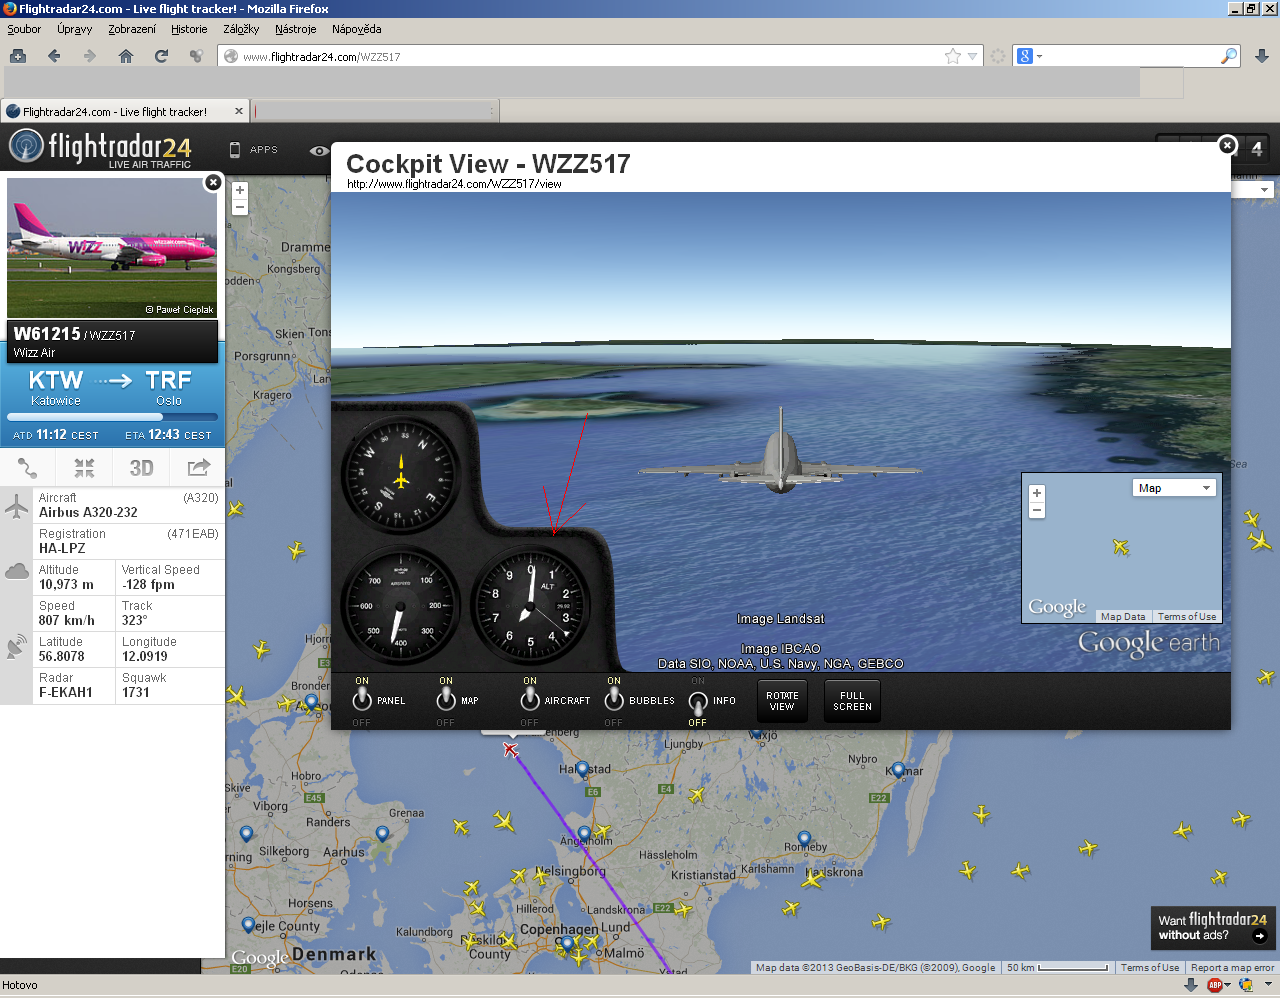This screenshot has height=998, width=1280.
Task: Go forward with Firefox forward arrow
Action: [90, 56]
